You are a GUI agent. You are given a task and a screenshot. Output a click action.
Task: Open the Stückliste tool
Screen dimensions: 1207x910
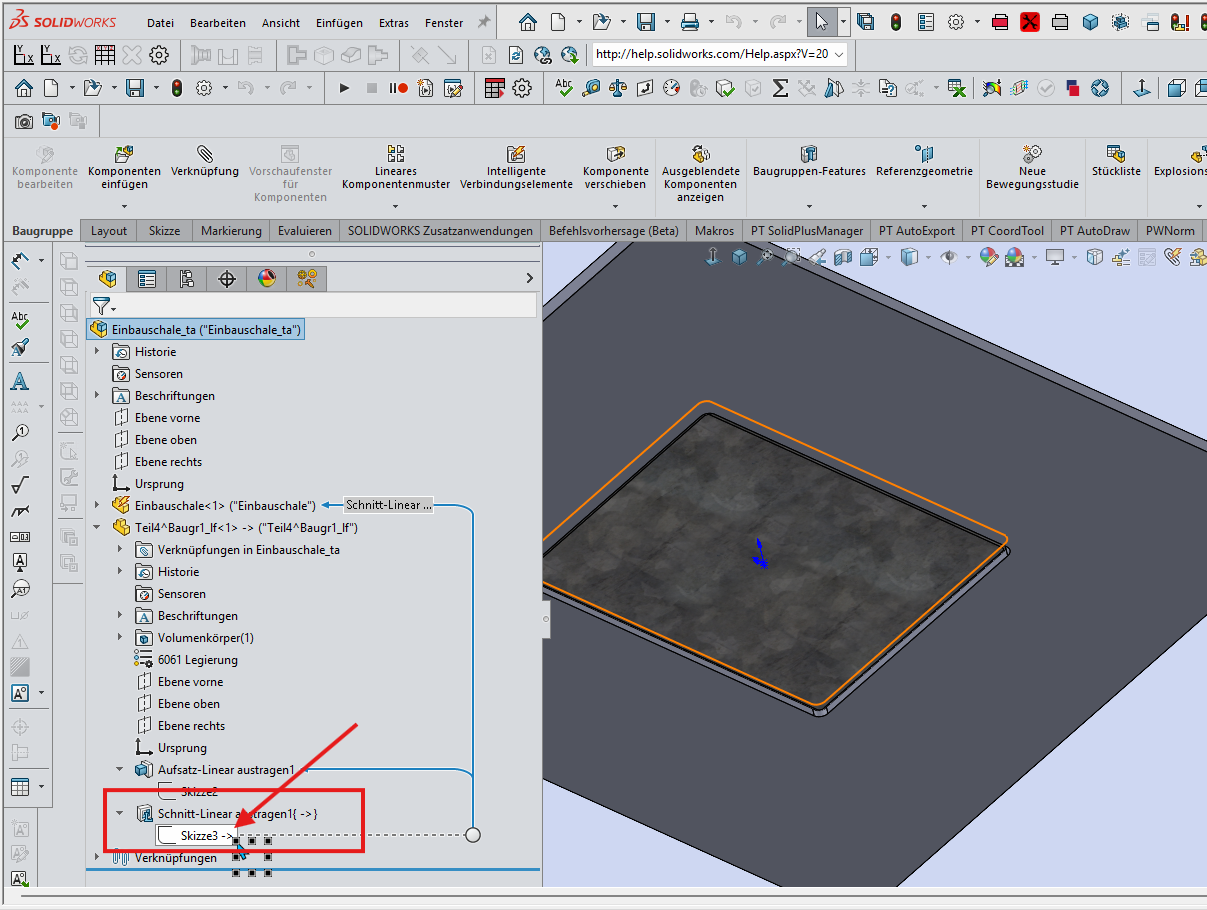point(1116,155)
